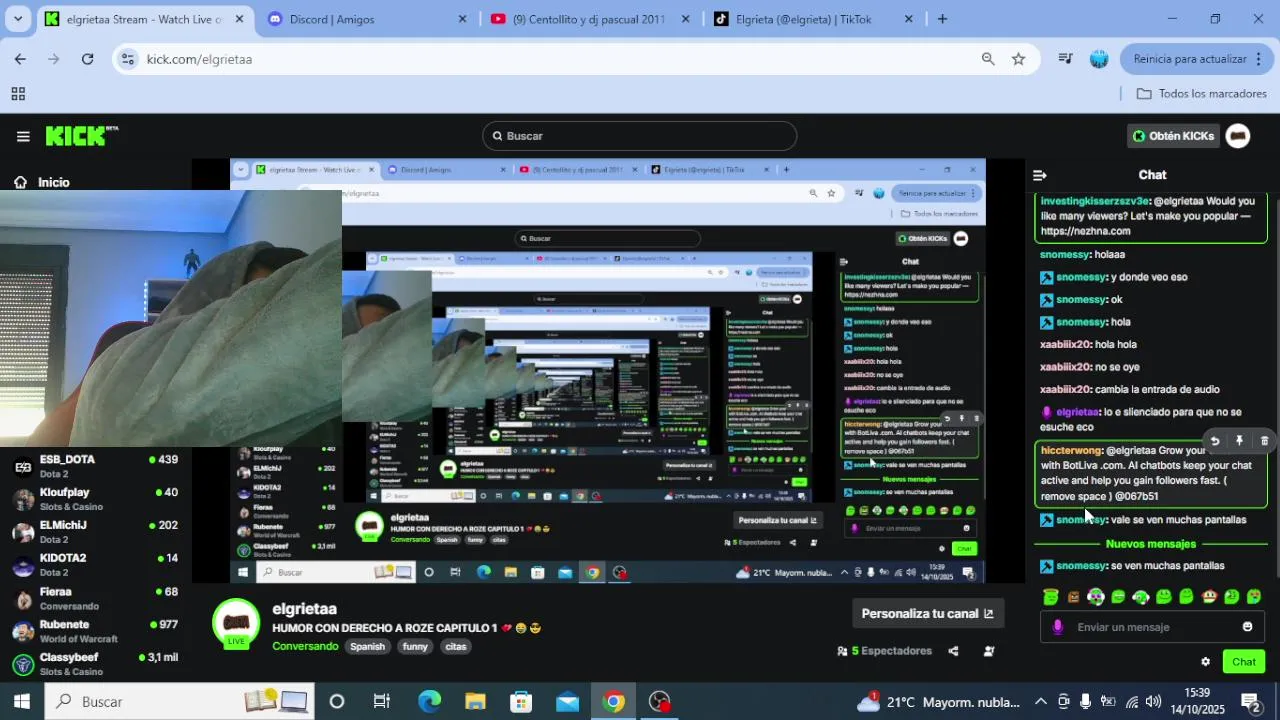Jump to Nuevos mensajes in chat
The height and width of the screenshot is (720, 1280).
point(1150,544)
